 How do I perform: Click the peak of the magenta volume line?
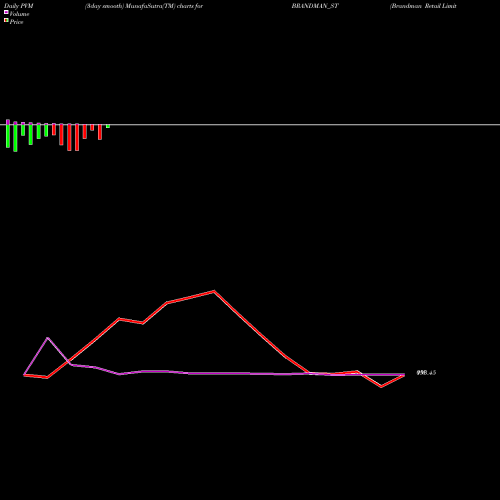click(48, 338)
